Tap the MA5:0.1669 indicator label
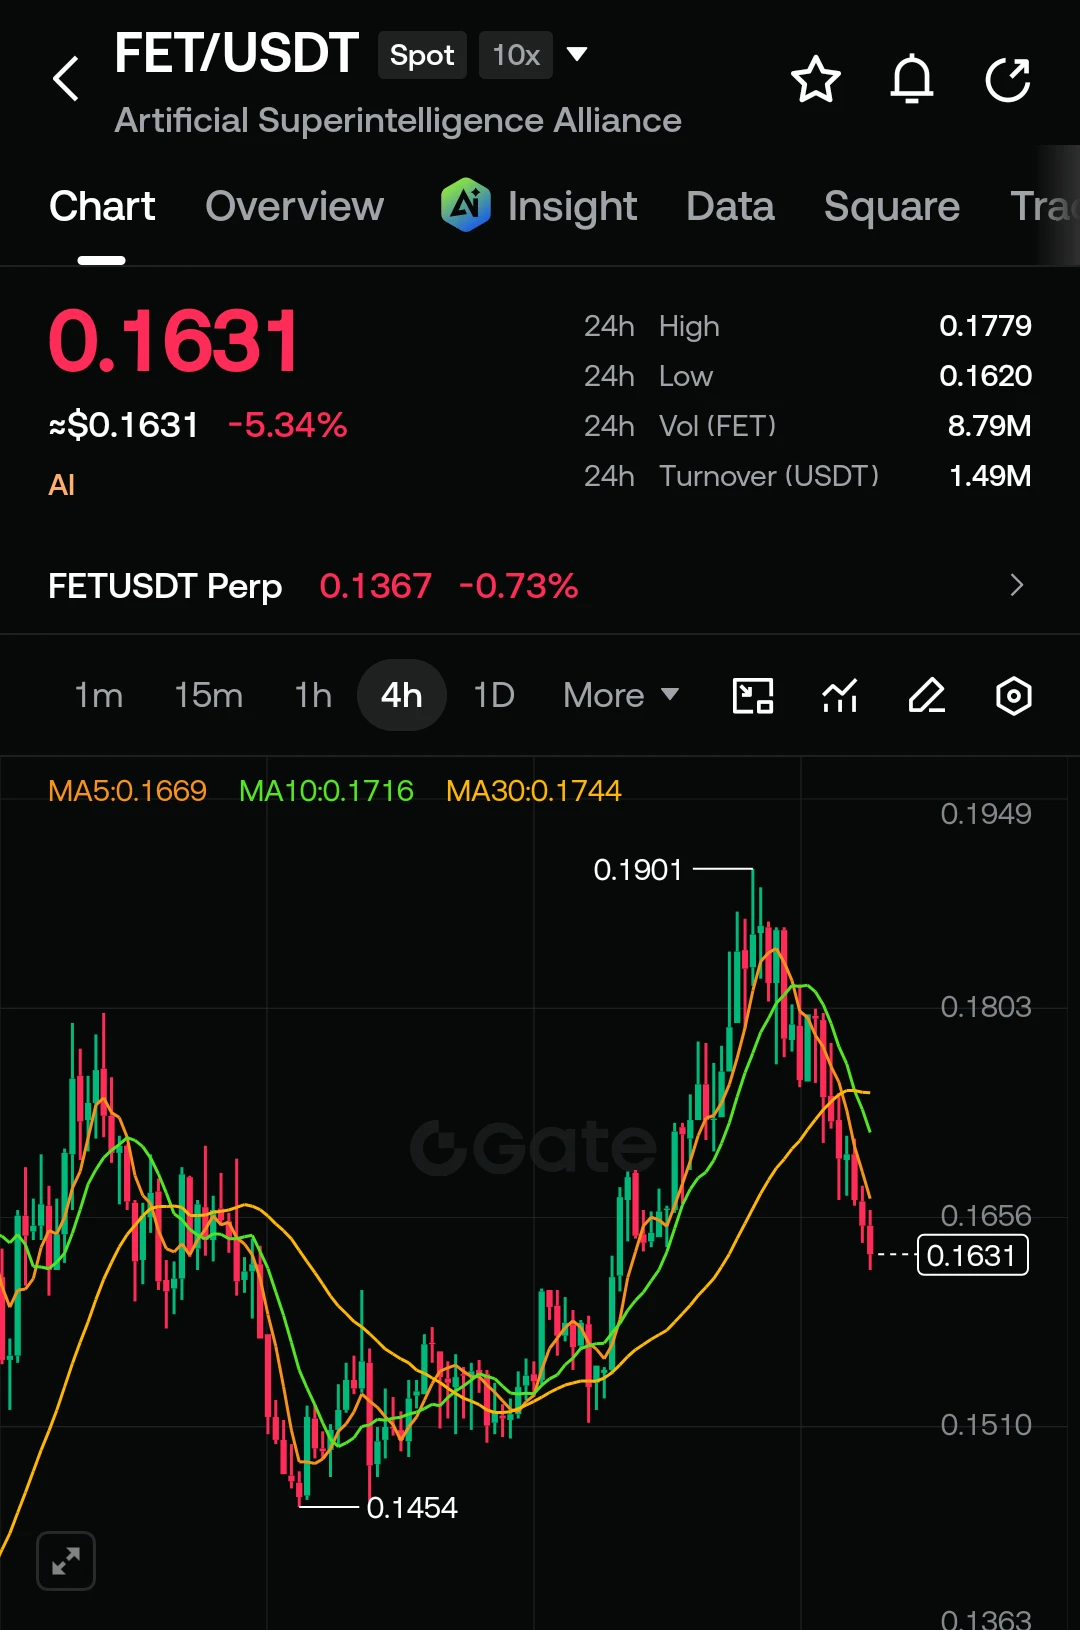 pos(127,791)
